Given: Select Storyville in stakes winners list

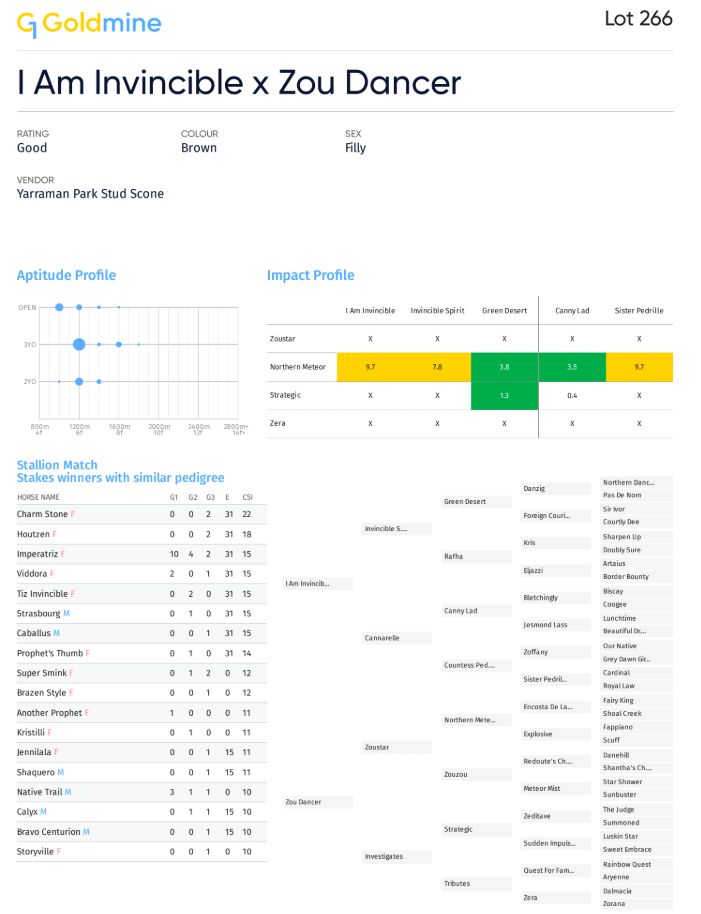Looking at the screenshot, I should click(35, 851).
